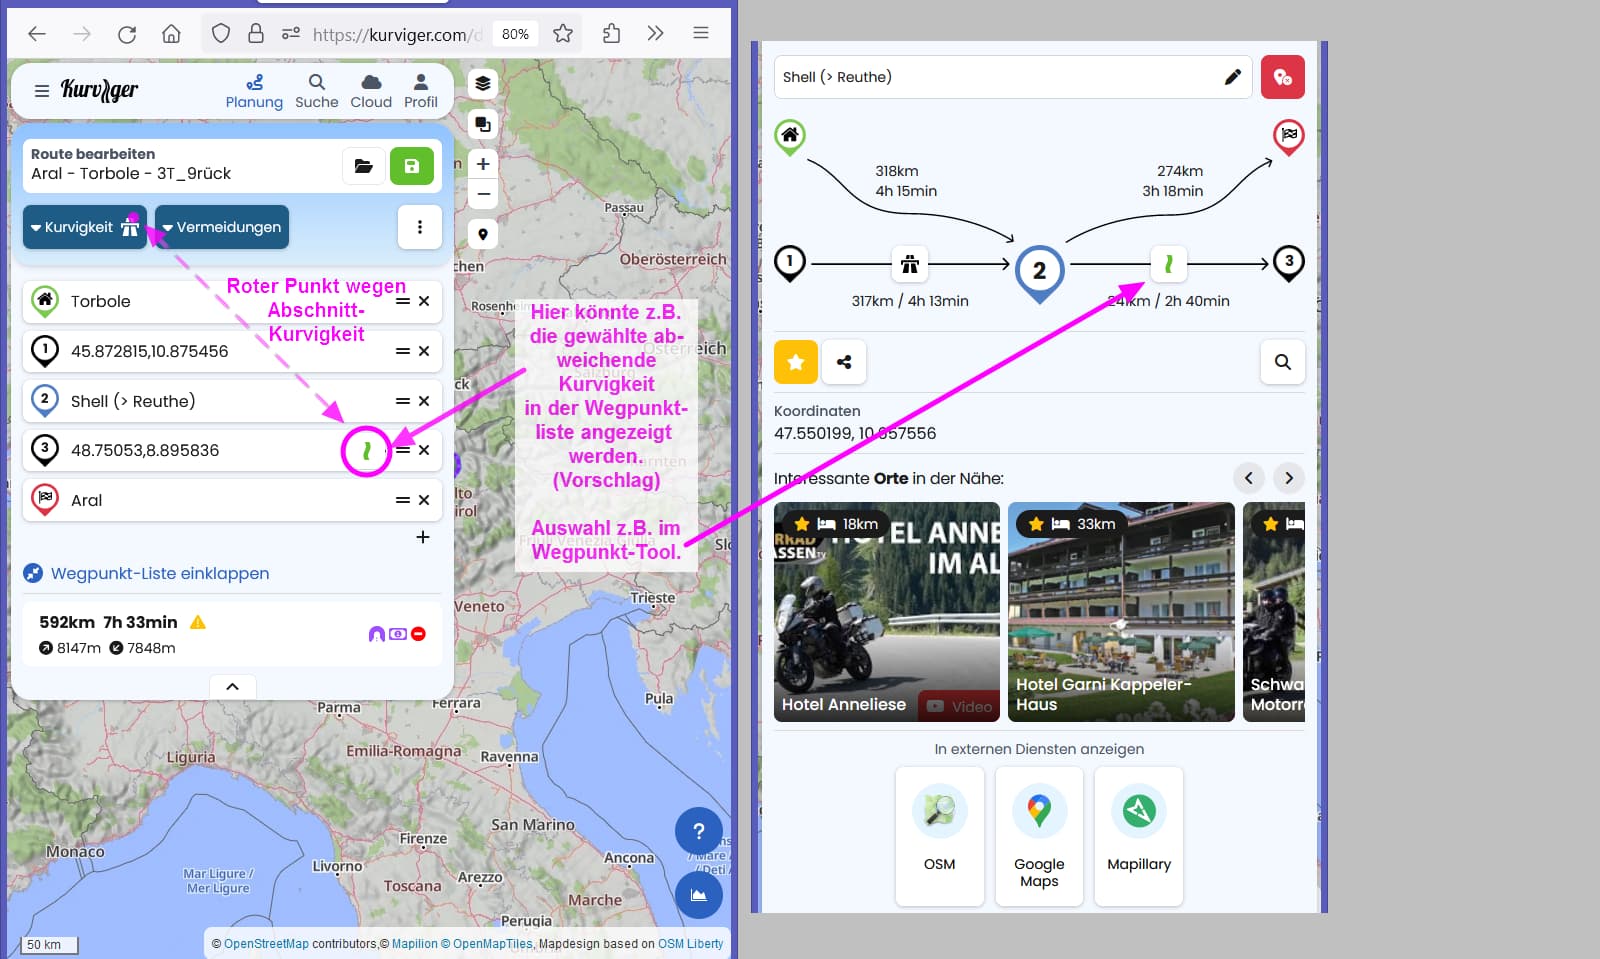The height and width of the screenshot is (959, 1600).
Task: Remove the Torbole waypoint
Action: 424,301
